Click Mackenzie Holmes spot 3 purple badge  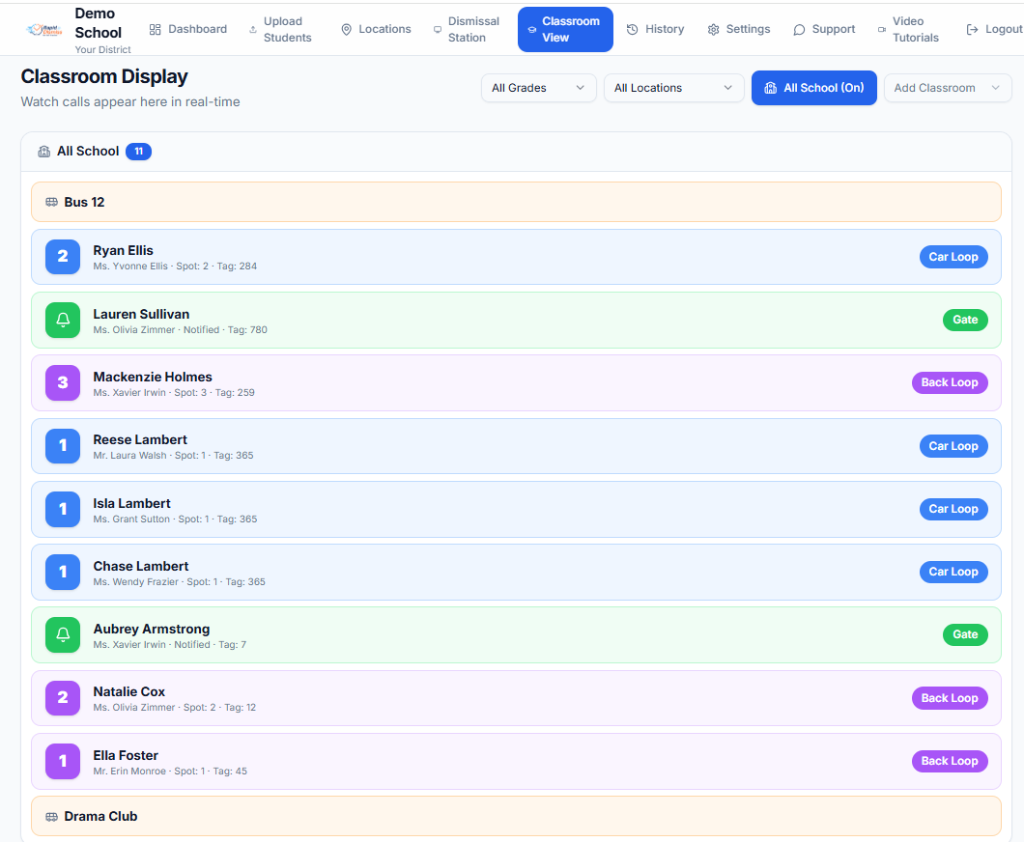pos(63,383)
